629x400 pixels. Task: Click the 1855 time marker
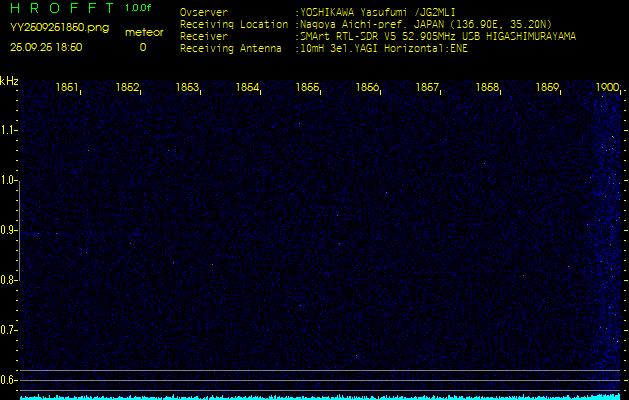coord(307,87)
